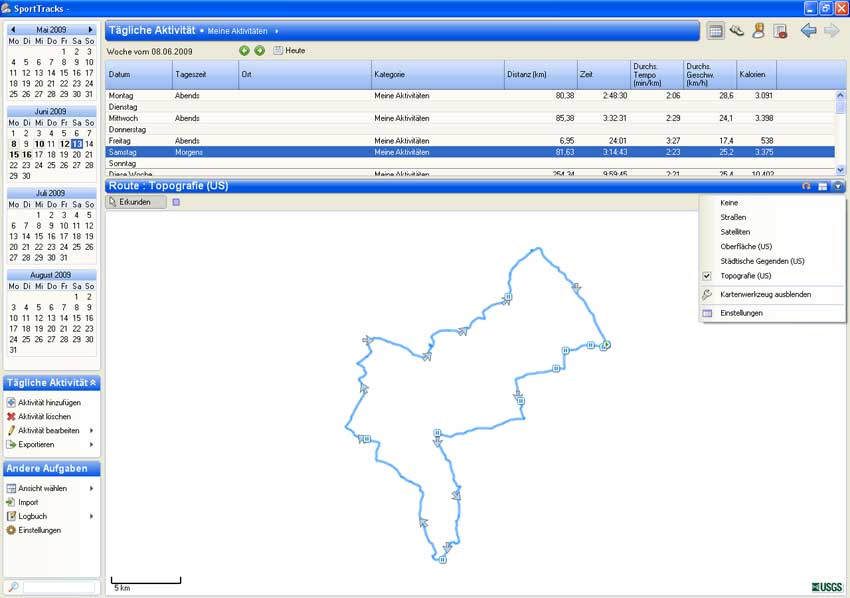The width and height of the screenshot is (850, 598).
Task: Click the running shoe equipment icon
Action: 737,31
